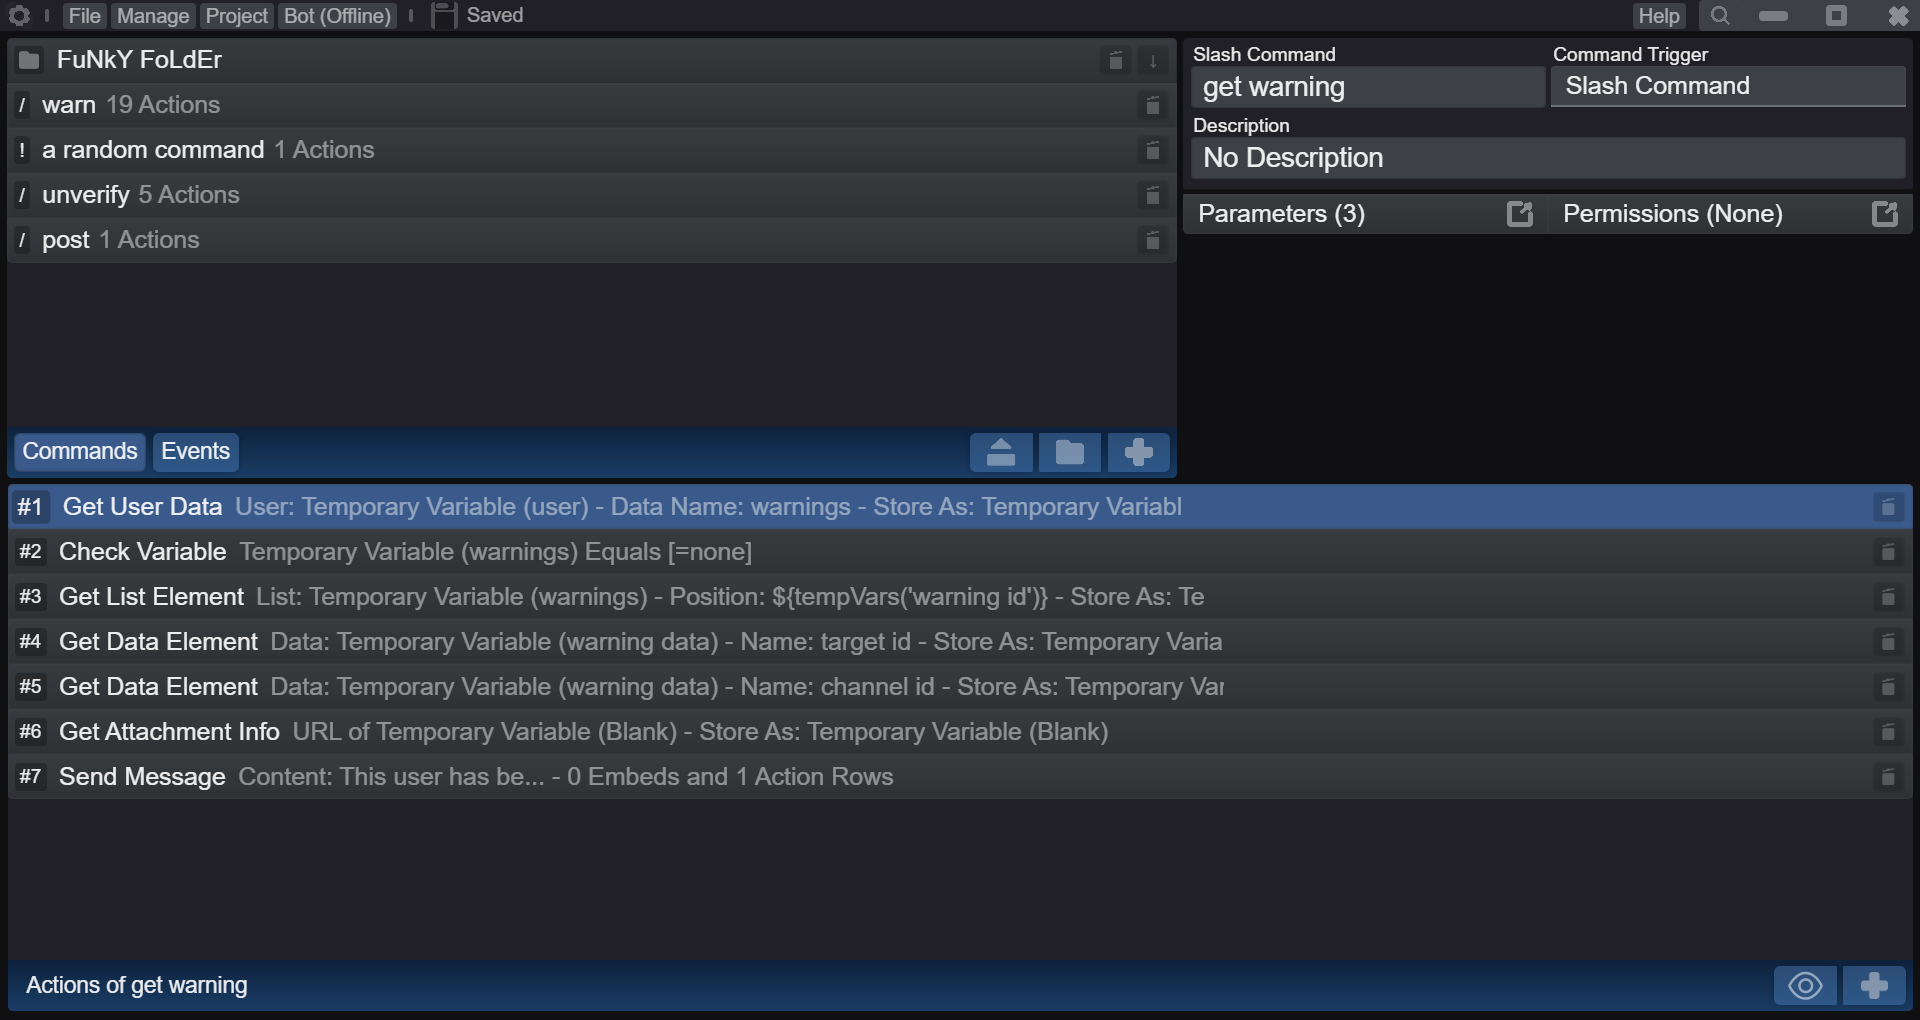Open the Parameters (3) editor popup
The width and height of the screenshot is (1920, 1020).
[1520, 214]
